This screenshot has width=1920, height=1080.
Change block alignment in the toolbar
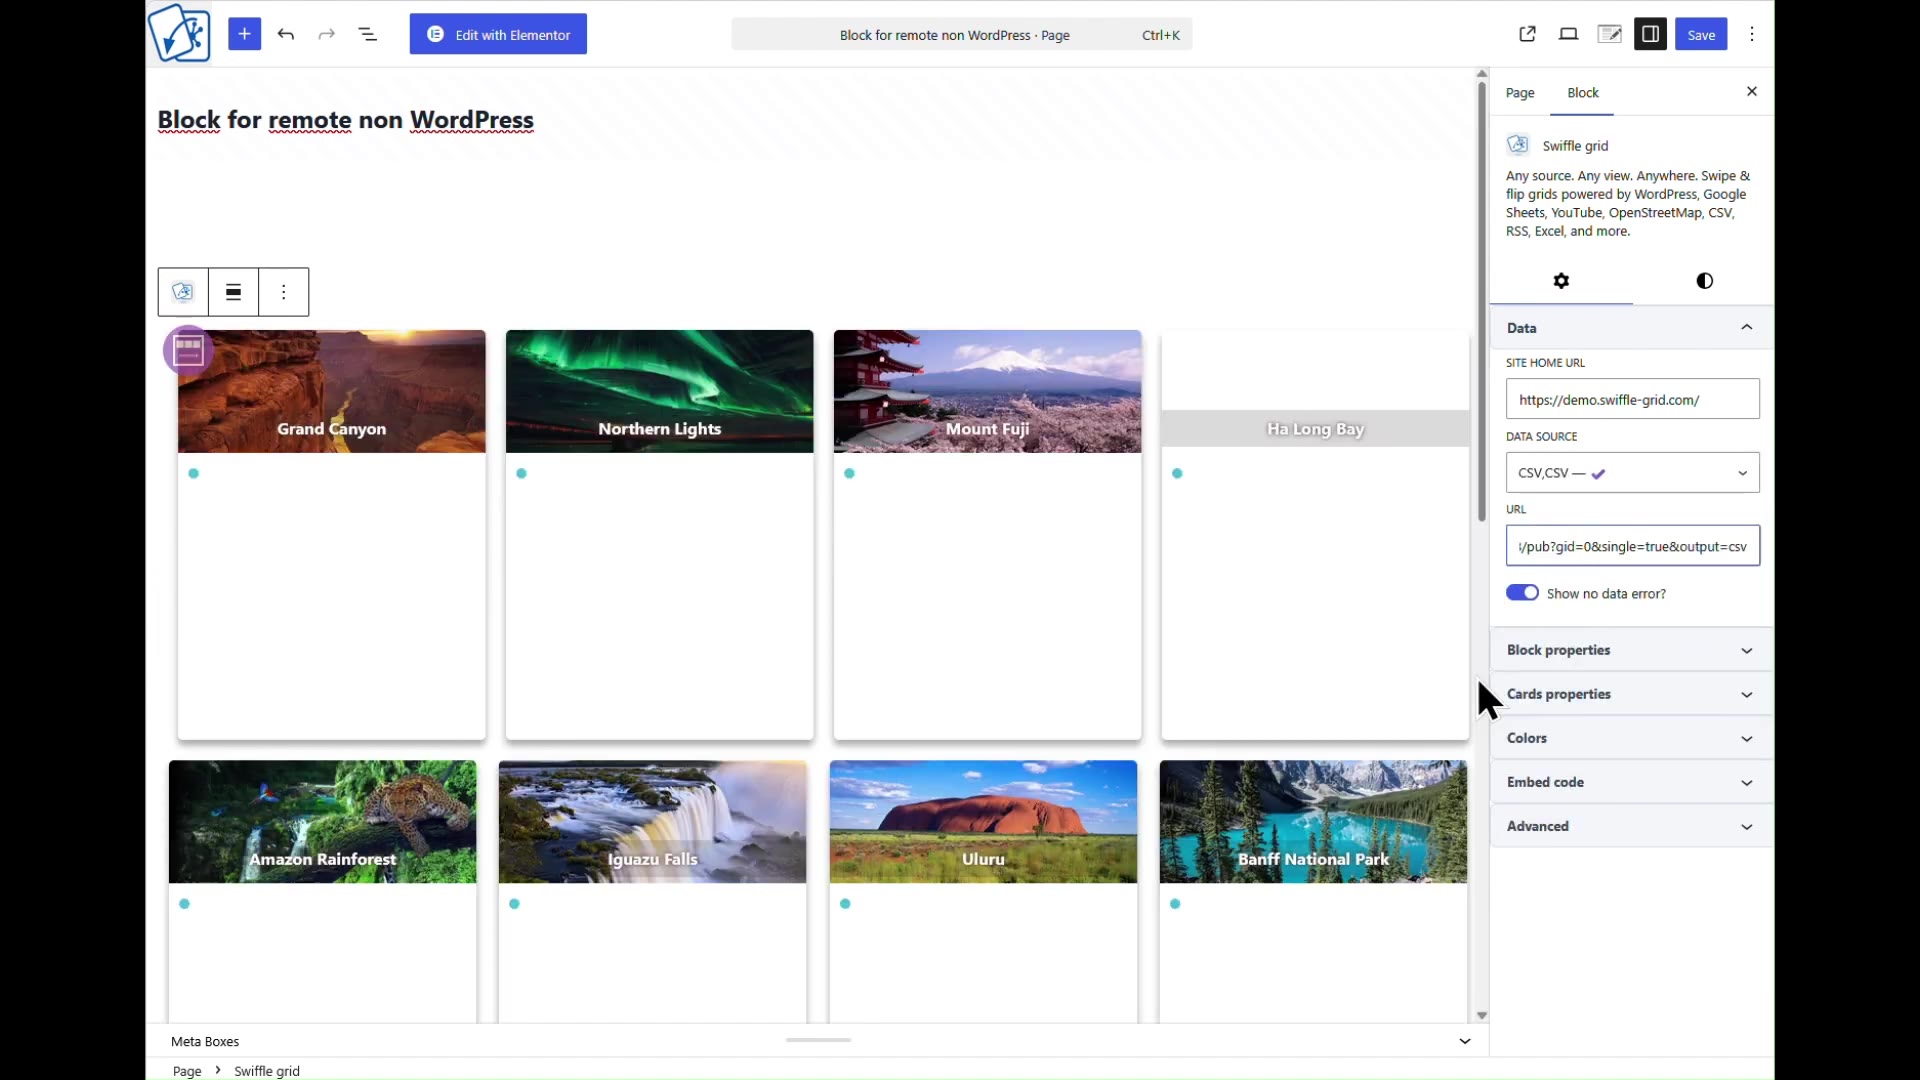click(233, 292)
